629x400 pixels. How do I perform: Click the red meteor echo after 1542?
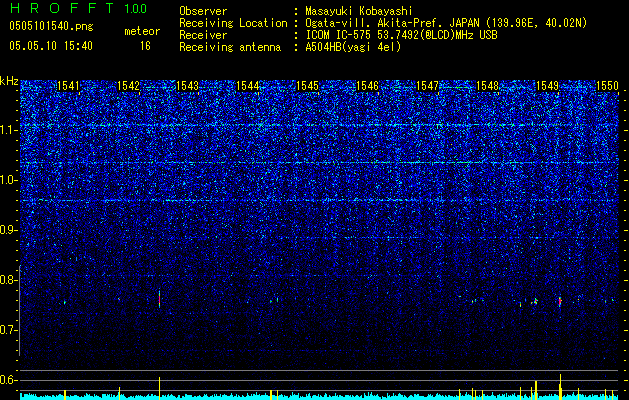(159, 299)
